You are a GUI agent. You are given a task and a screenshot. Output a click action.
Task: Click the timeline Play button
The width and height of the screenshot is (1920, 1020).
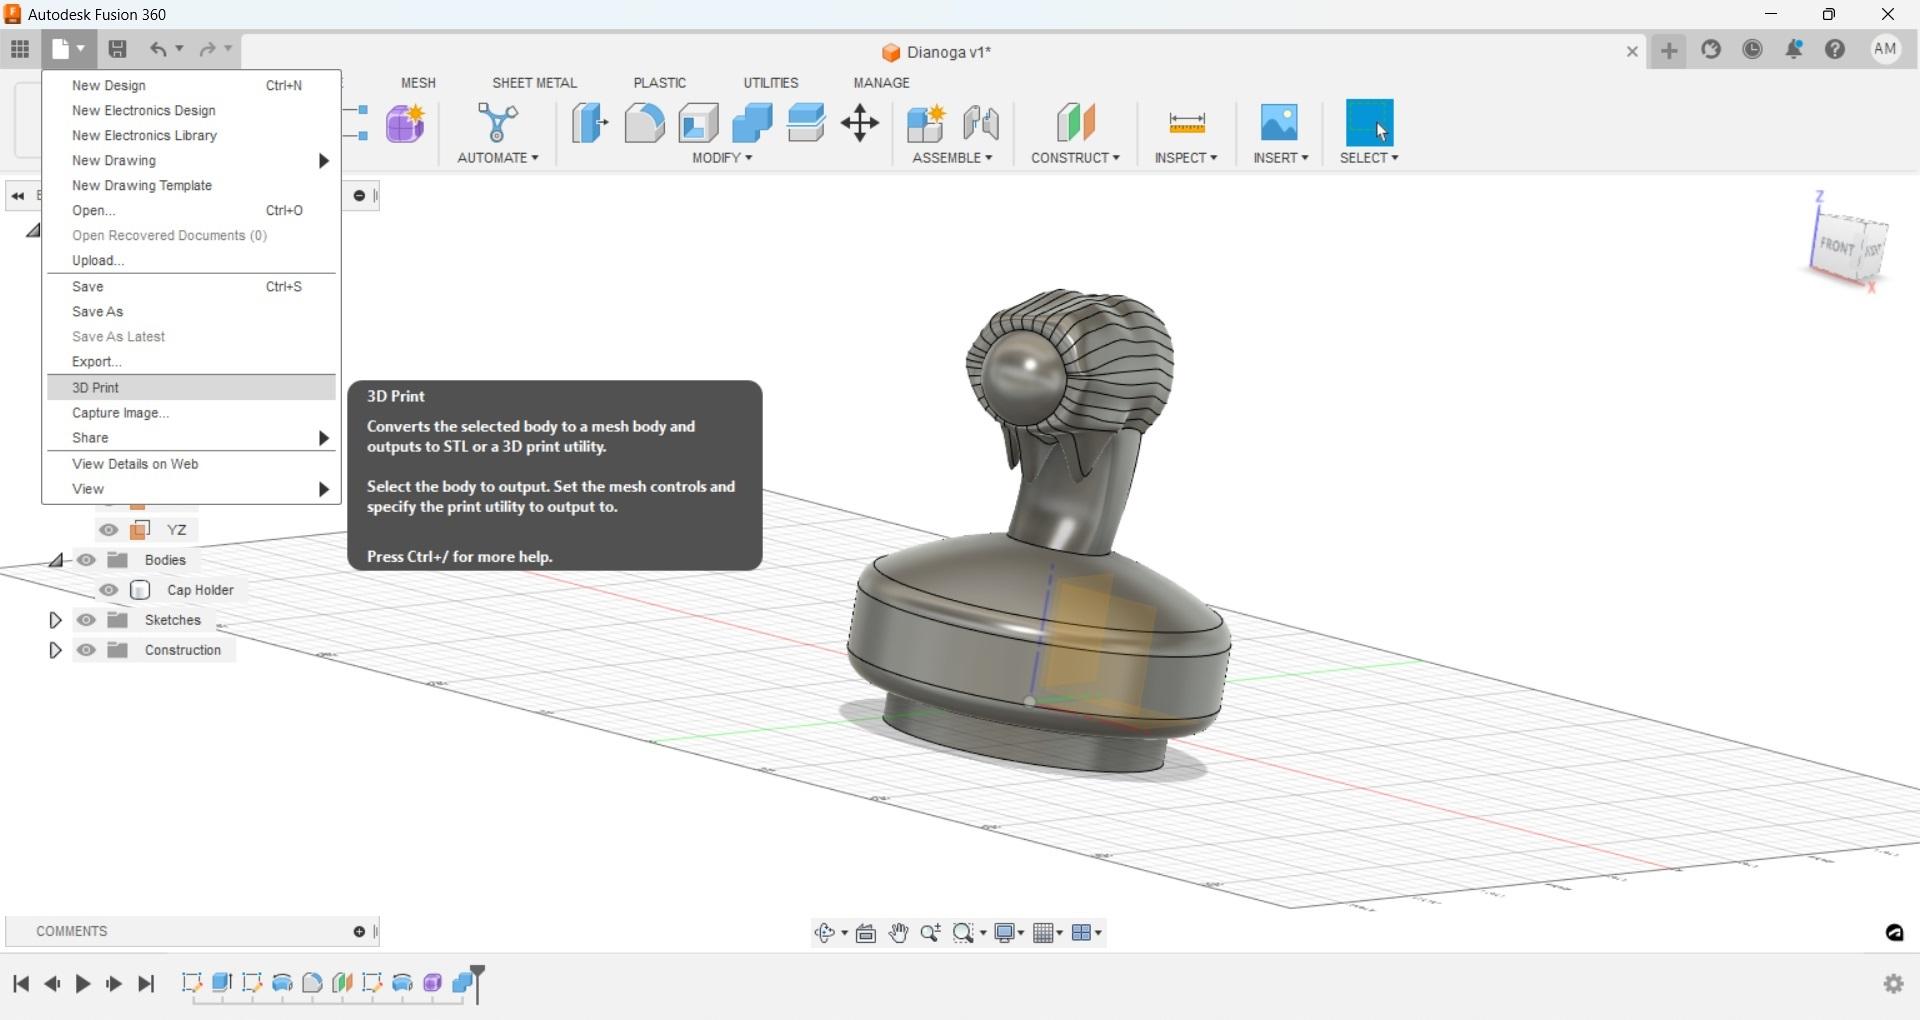(83, 984)
